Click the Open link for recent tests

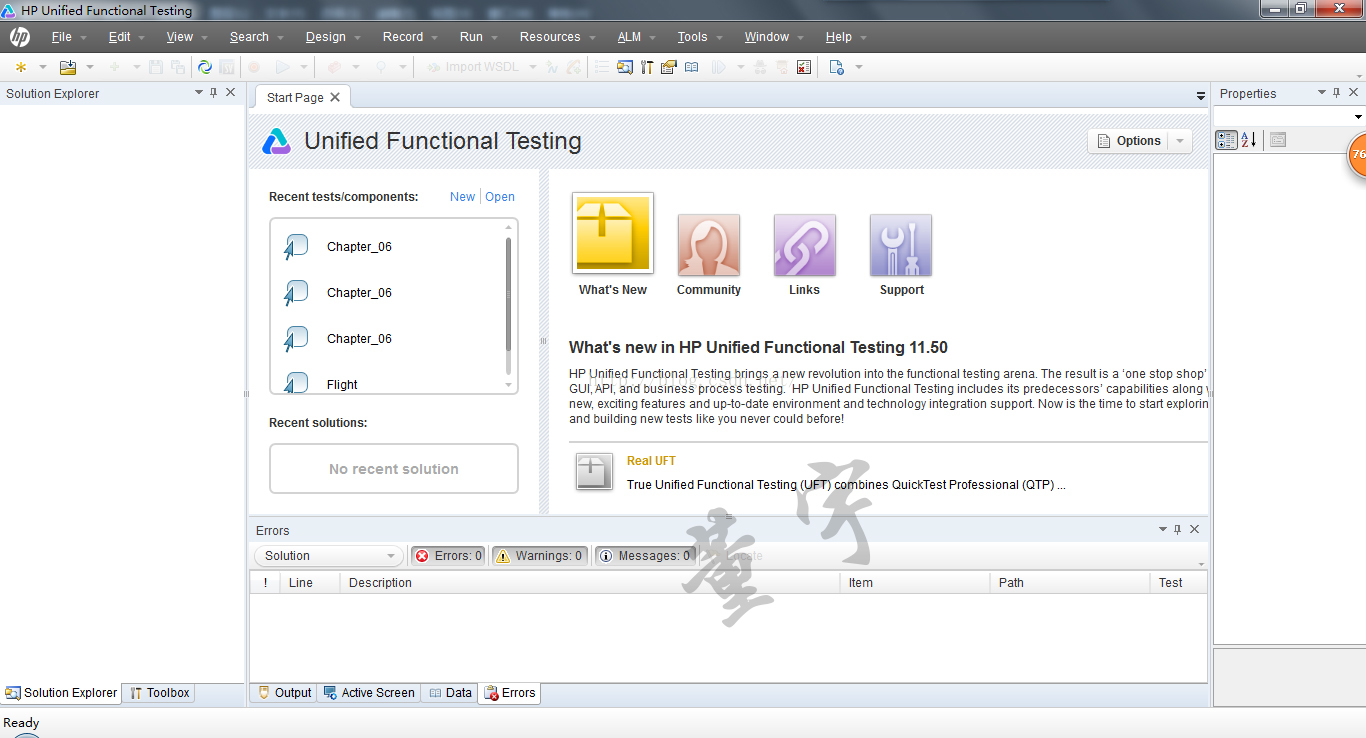point(500,197)
